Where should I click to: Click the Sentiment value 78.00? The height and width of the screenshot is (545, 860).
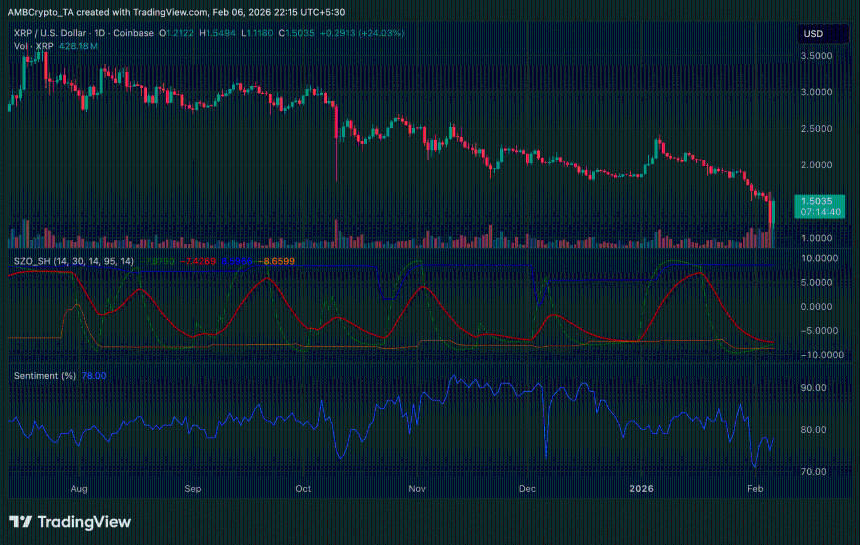pyautogui.click(x=94, y=376)
